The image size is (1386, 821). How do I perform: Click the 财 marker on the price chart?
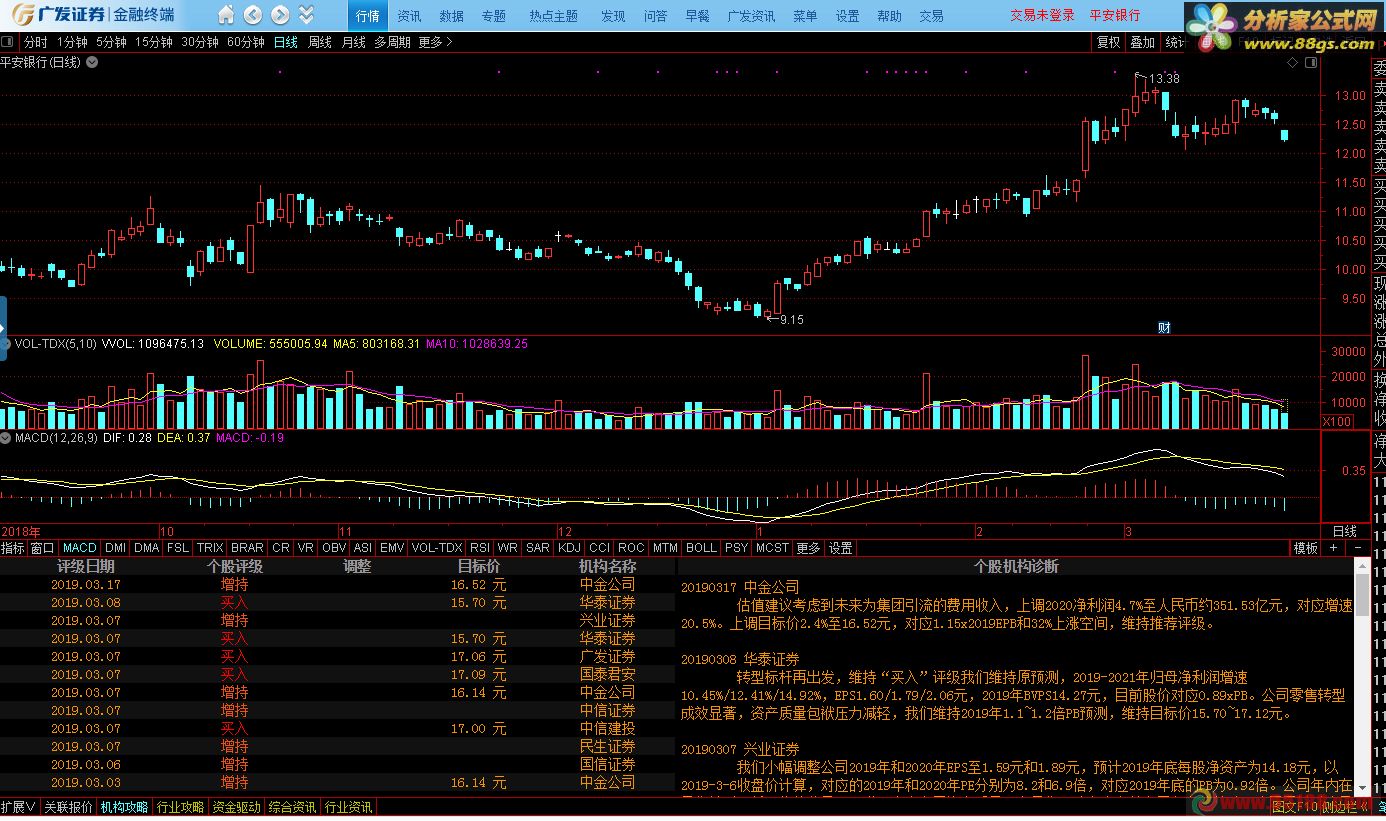1164,327
